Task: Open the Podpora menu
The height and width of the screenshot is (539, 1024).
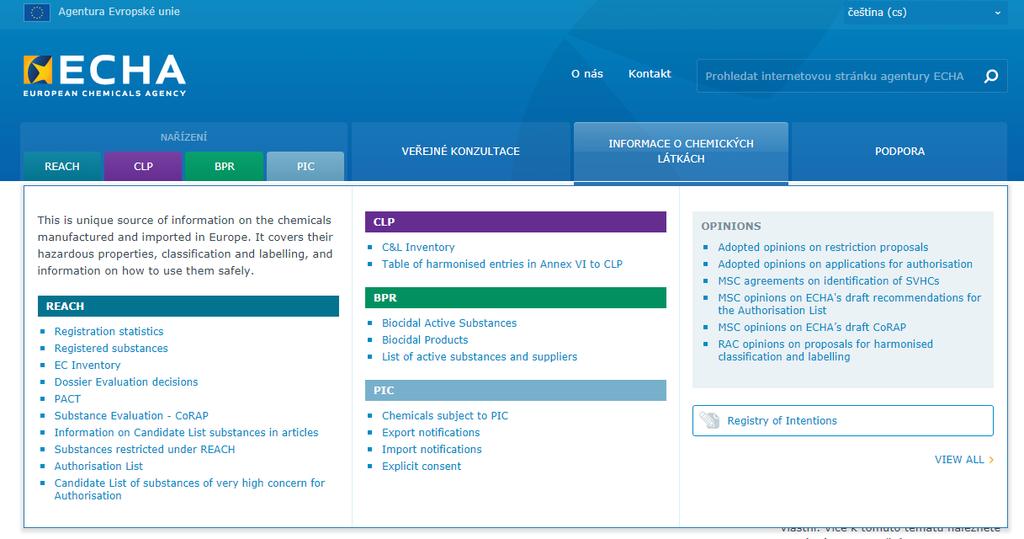Action: coord(899,152)
